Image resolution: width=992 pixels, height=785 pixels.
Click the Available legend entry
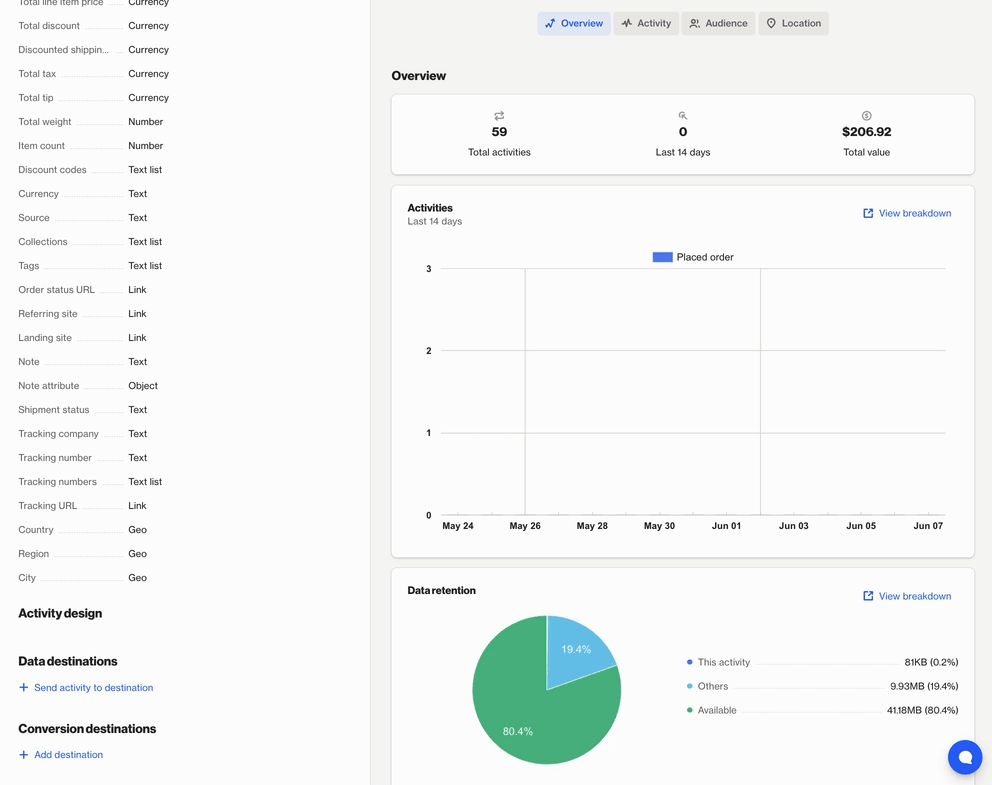coord(822,710)
